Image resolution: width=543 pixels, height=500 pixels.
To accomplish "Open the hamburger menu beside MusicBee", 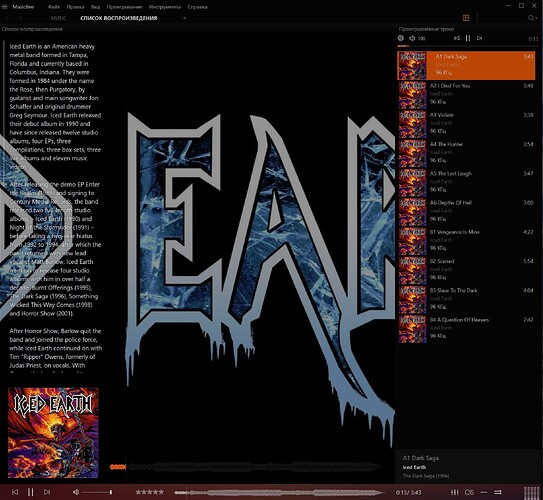I will 5,7.
